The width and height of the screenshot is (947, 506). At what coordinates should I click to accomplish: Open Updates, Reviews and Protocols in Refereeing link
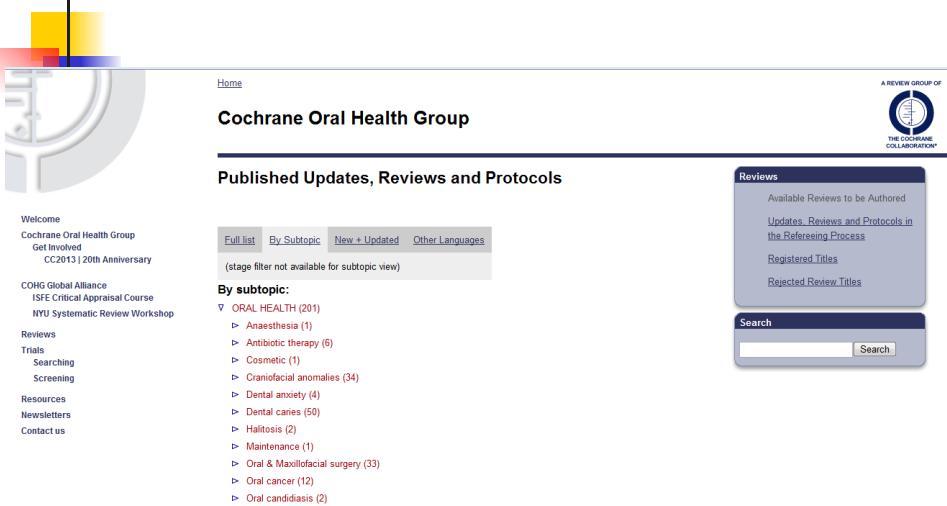tap(840, 228)
